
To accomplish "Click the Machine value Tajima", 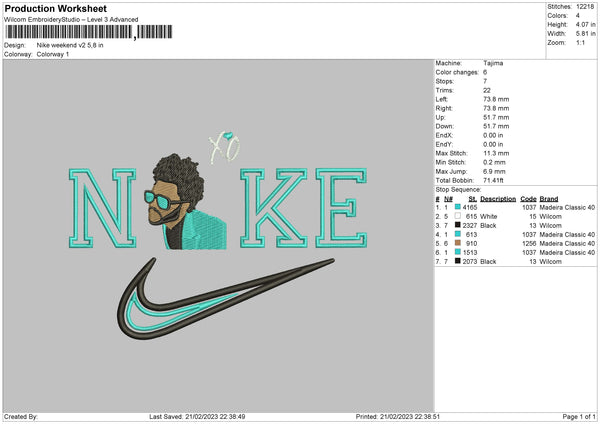I will tap(493, 63).
